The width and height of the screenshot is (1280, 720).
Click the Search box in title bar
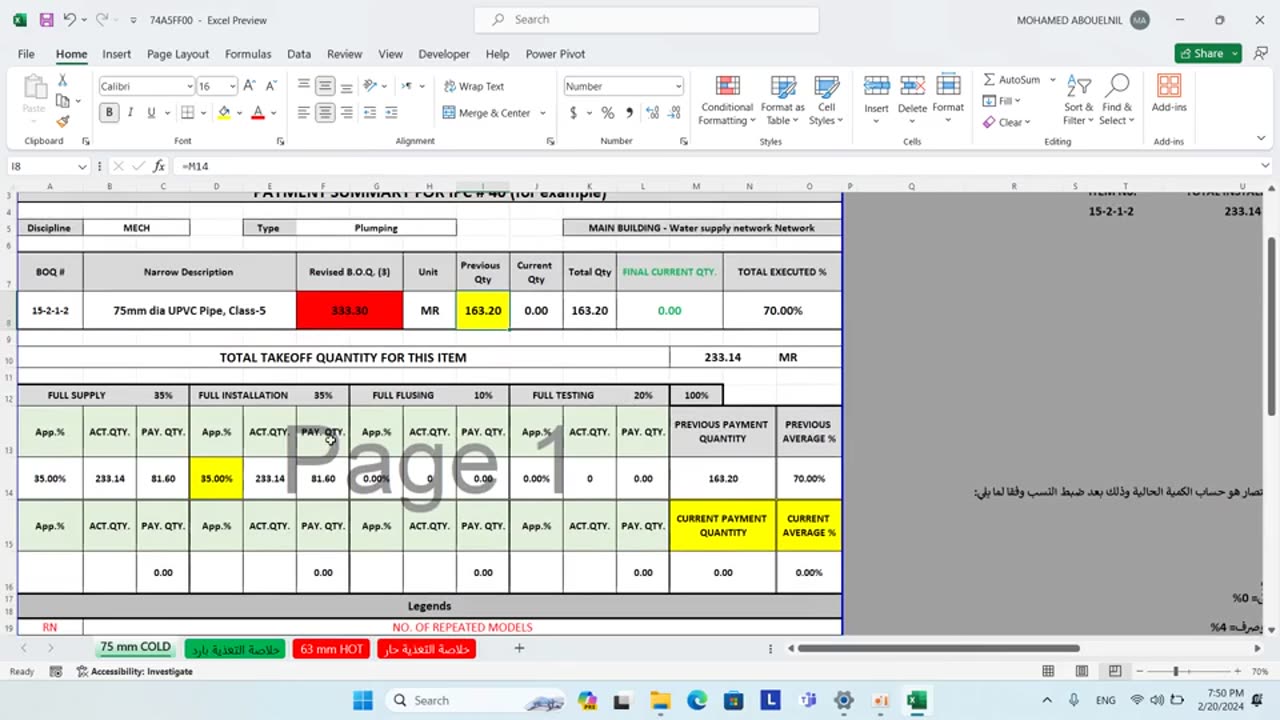coord(647,19)
